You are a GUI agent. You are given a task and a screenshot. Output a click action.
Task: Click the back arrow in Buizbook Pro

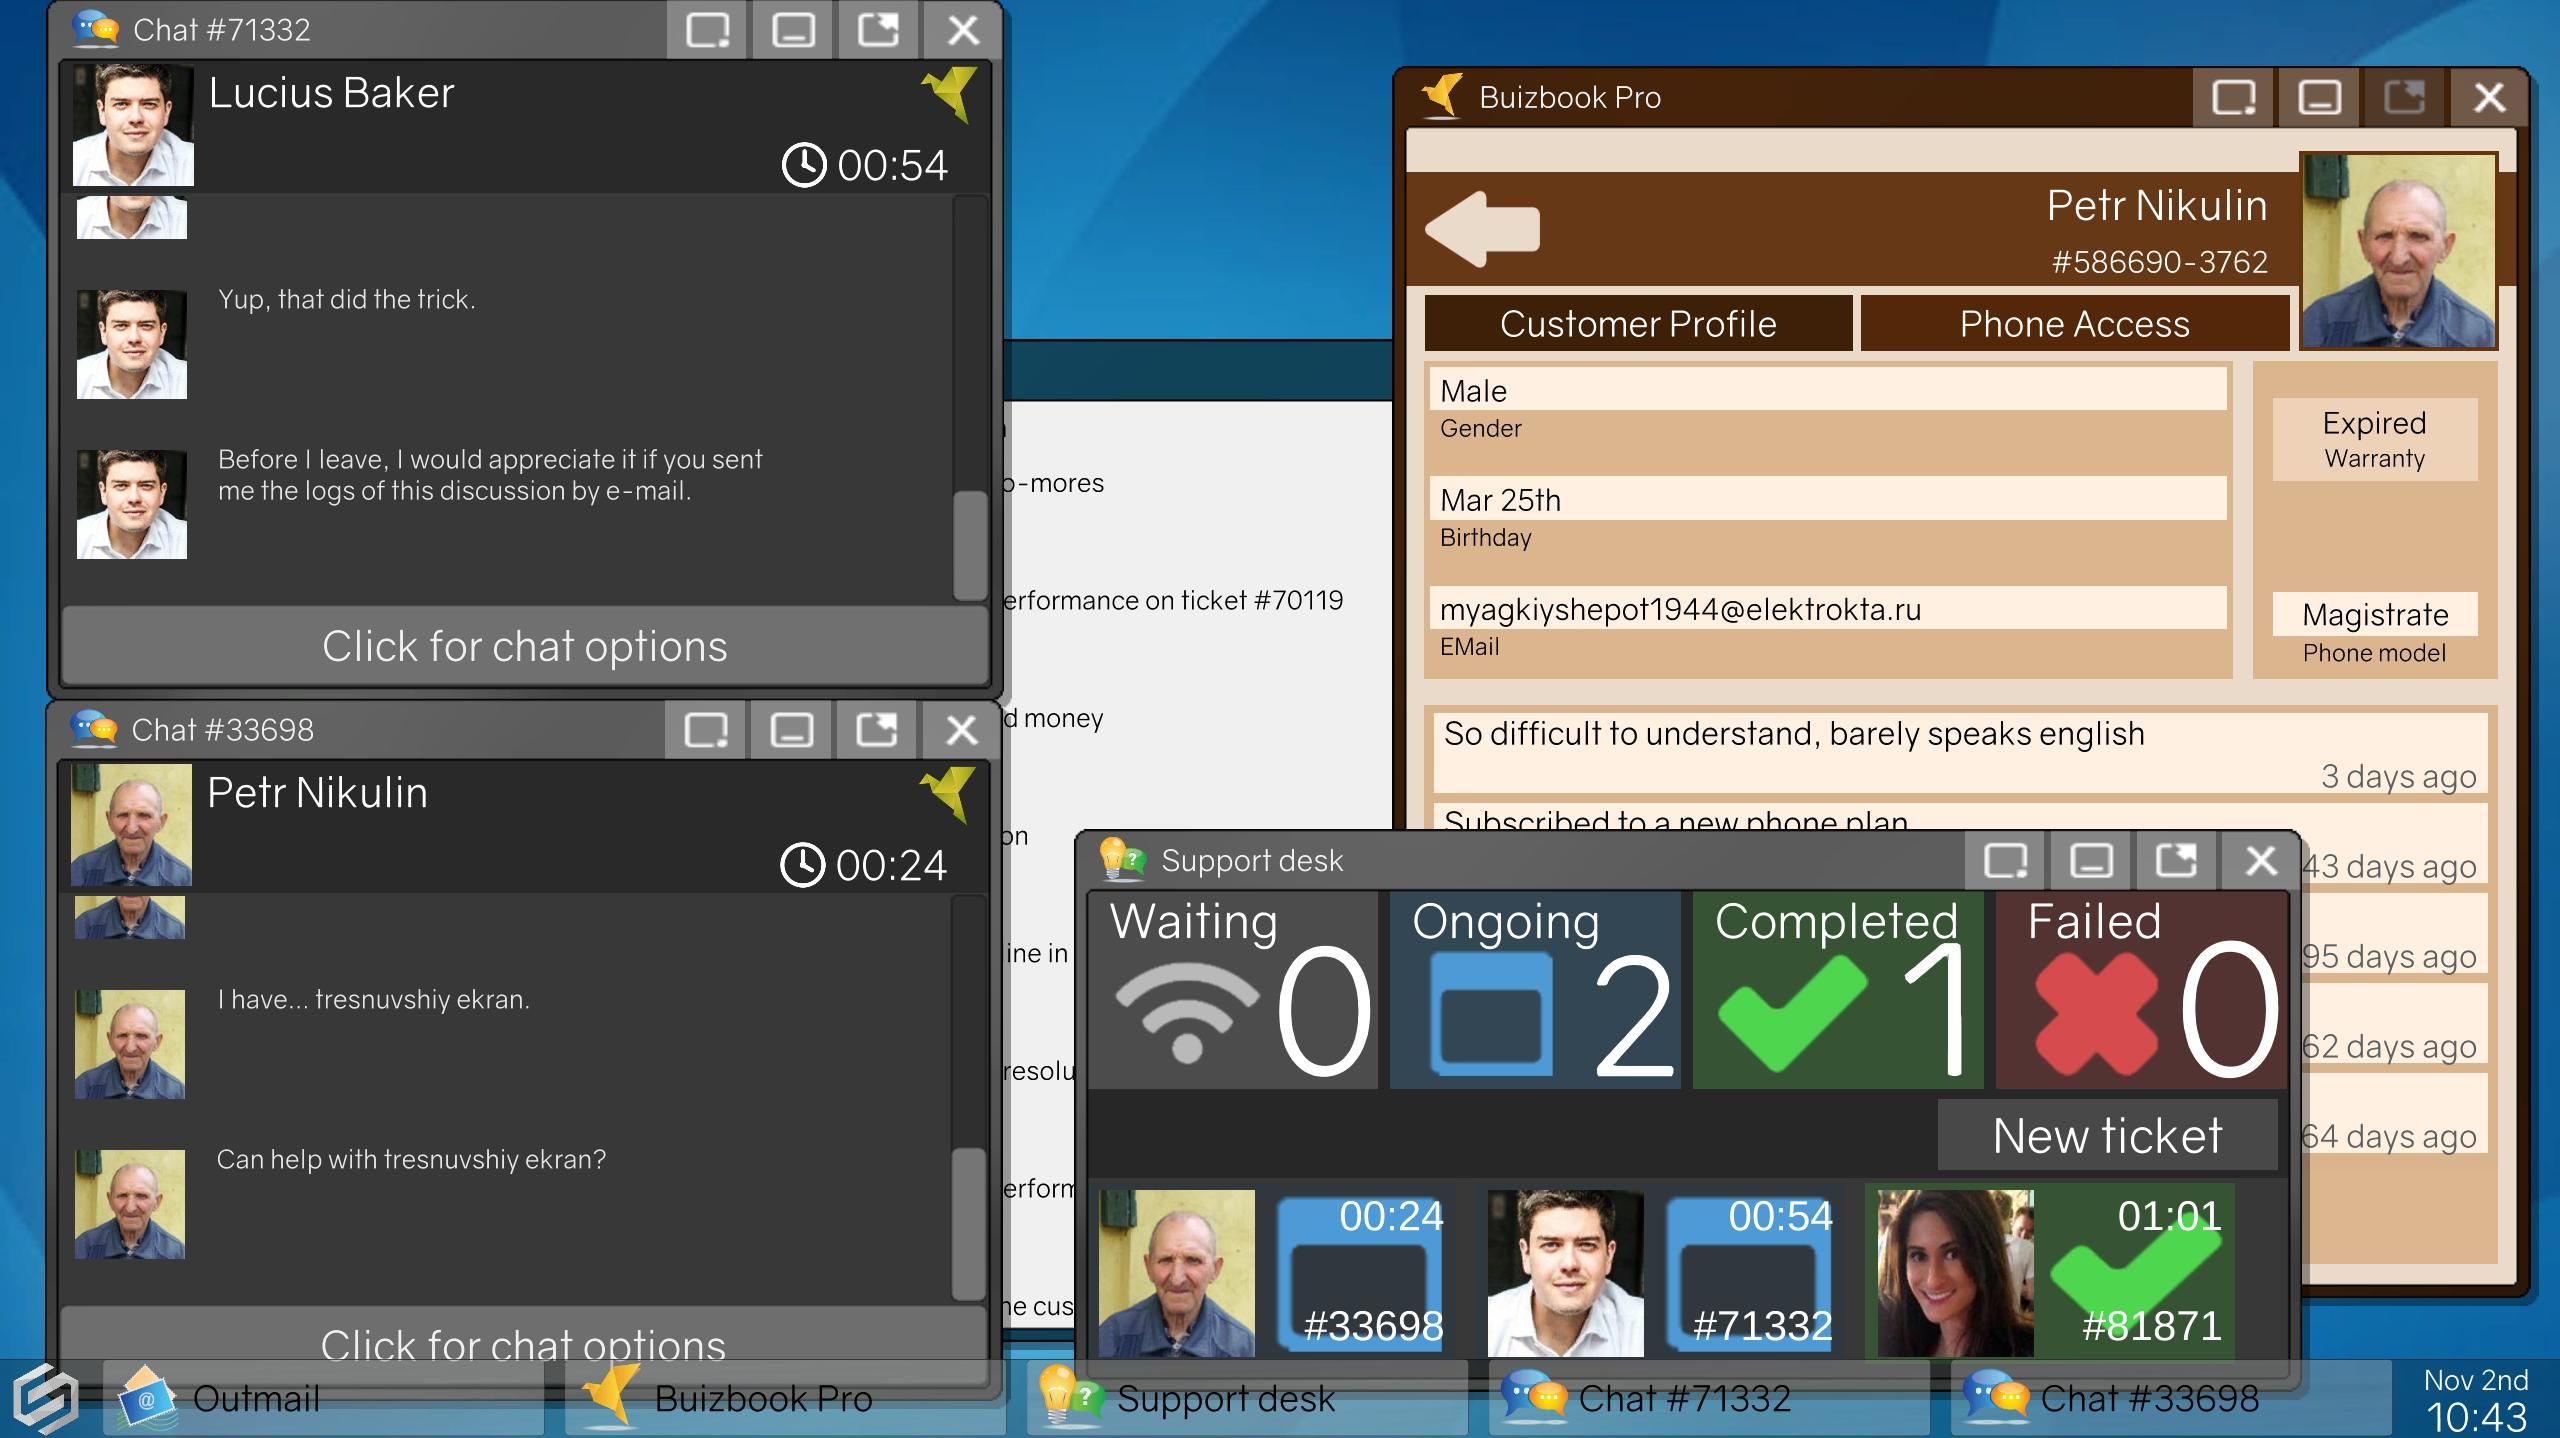coord(1482,229)
